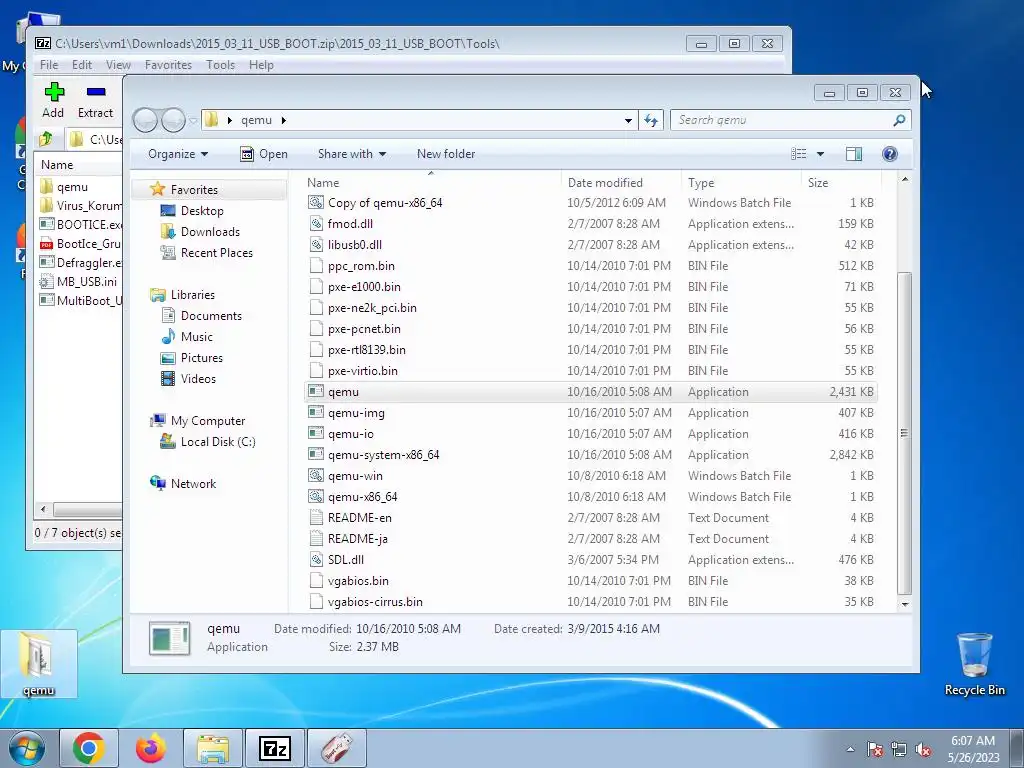The height and width of the screenshot is (768, 1024).
Task: Click the Explorer Back navigation button
Action: click(x=145, y=120)
